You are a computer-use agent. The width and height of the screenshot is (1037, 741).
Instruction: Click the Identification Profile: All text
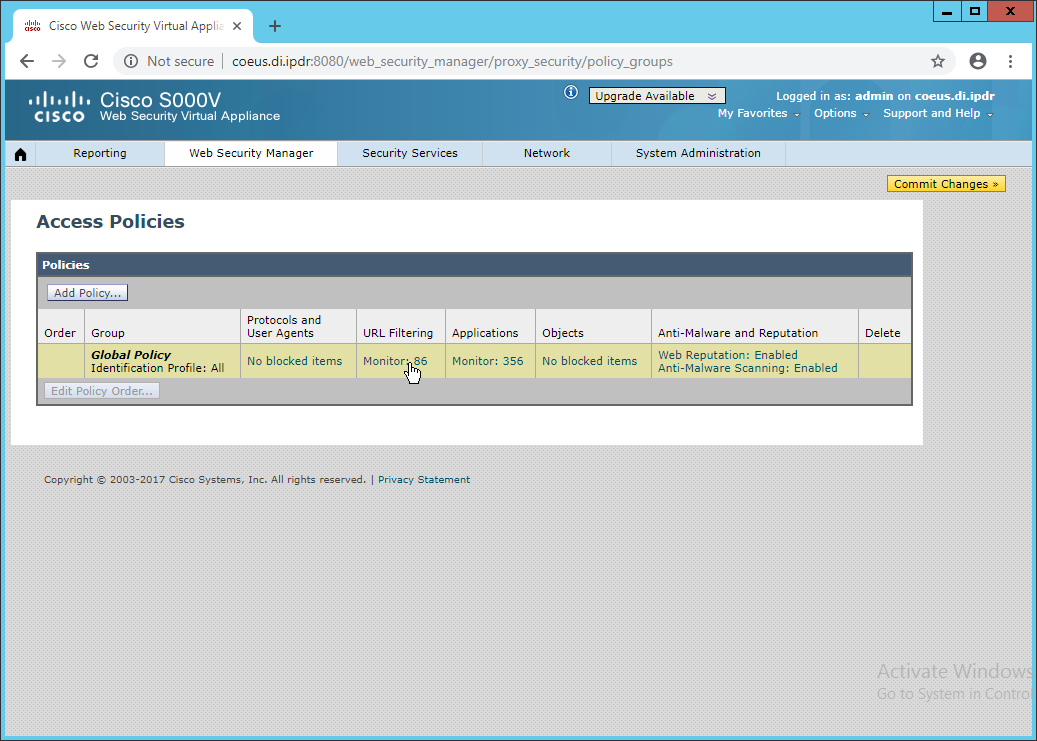pyautogui.click(x=158, y=369)
